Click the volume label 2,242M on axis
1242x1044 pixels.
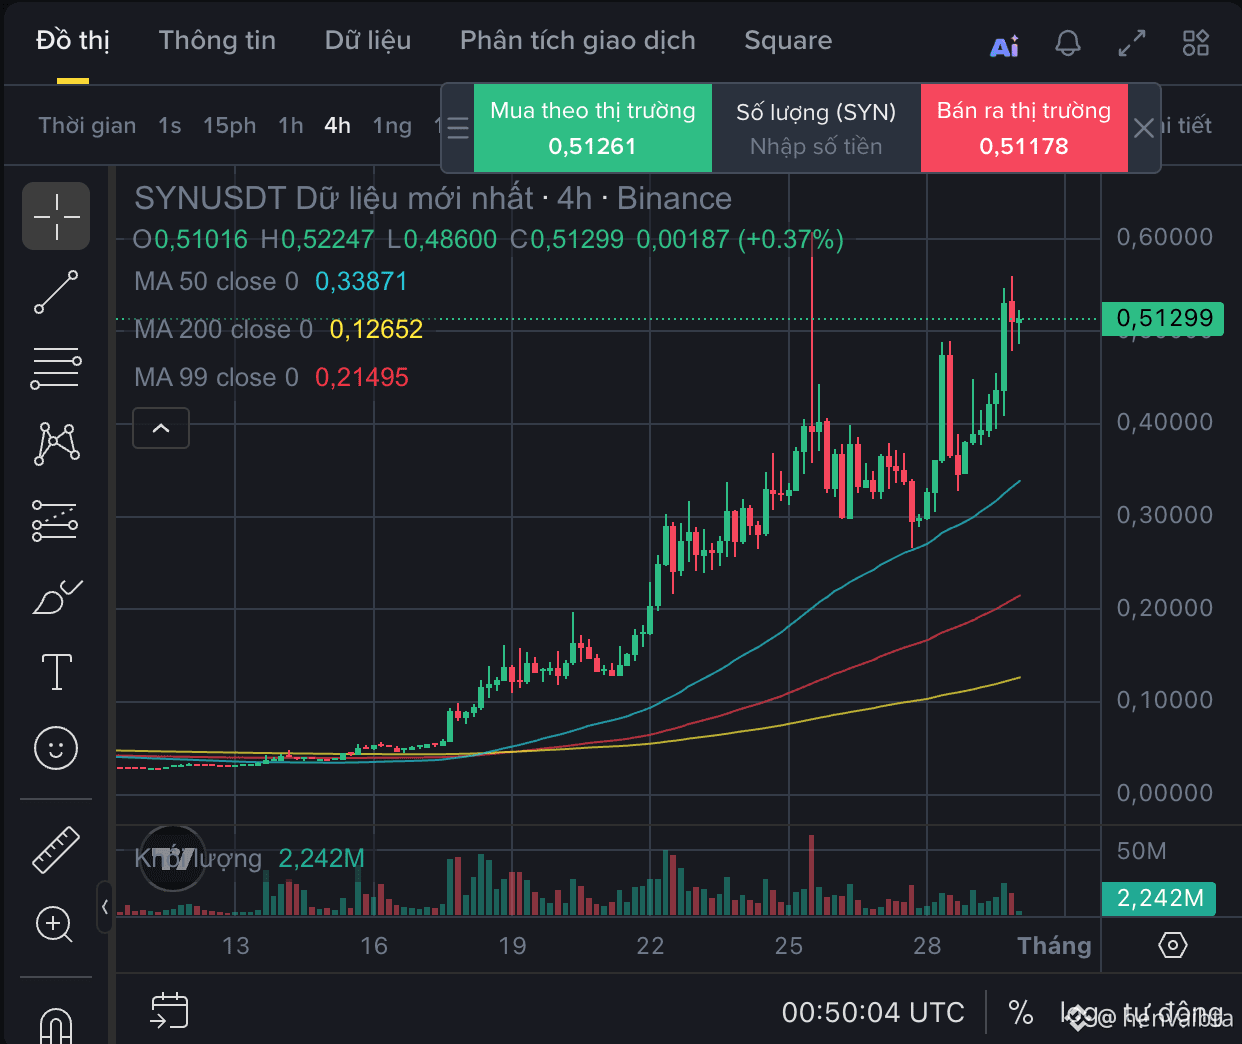[1159, 898]
